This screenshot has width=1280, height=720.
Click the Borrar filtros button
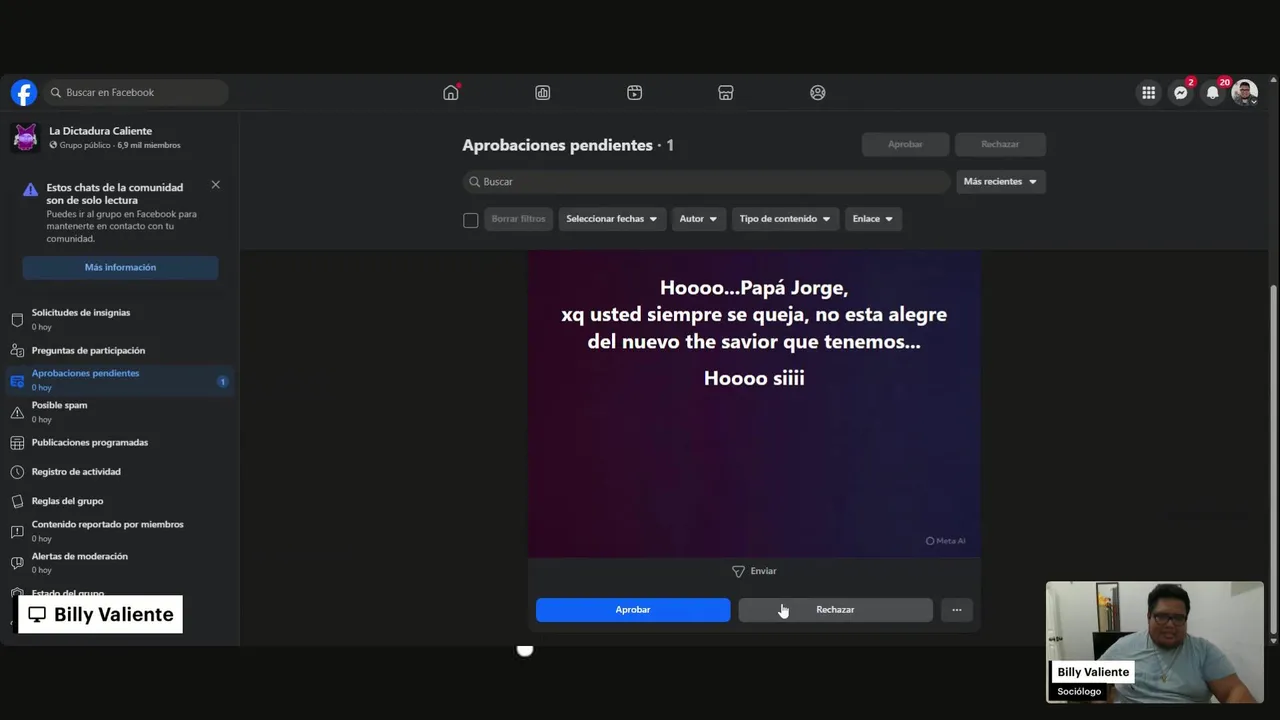pos(518,219)
